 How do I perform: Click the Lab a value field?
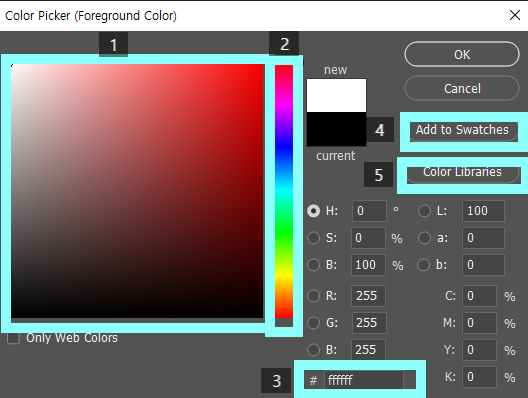483,238
